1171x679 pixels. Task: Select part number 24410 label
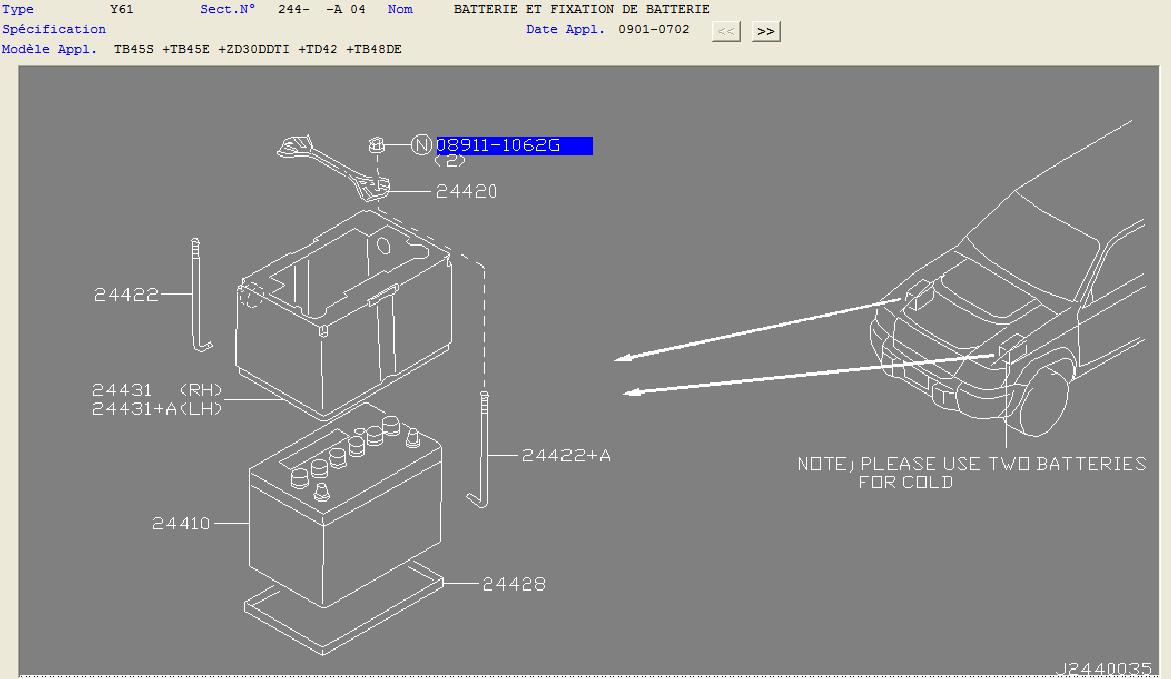coord(181,523)
